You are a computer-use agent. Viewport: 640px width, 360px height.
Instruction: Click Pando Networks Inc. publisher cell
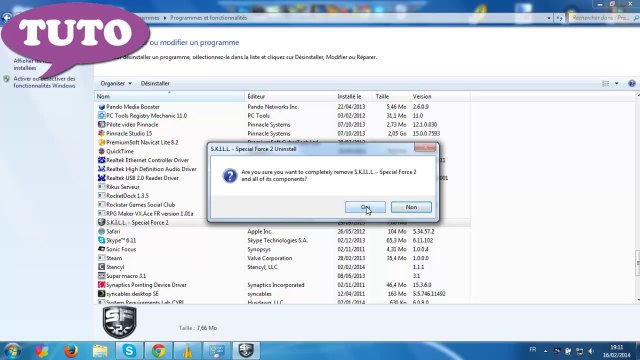[273, 107]
